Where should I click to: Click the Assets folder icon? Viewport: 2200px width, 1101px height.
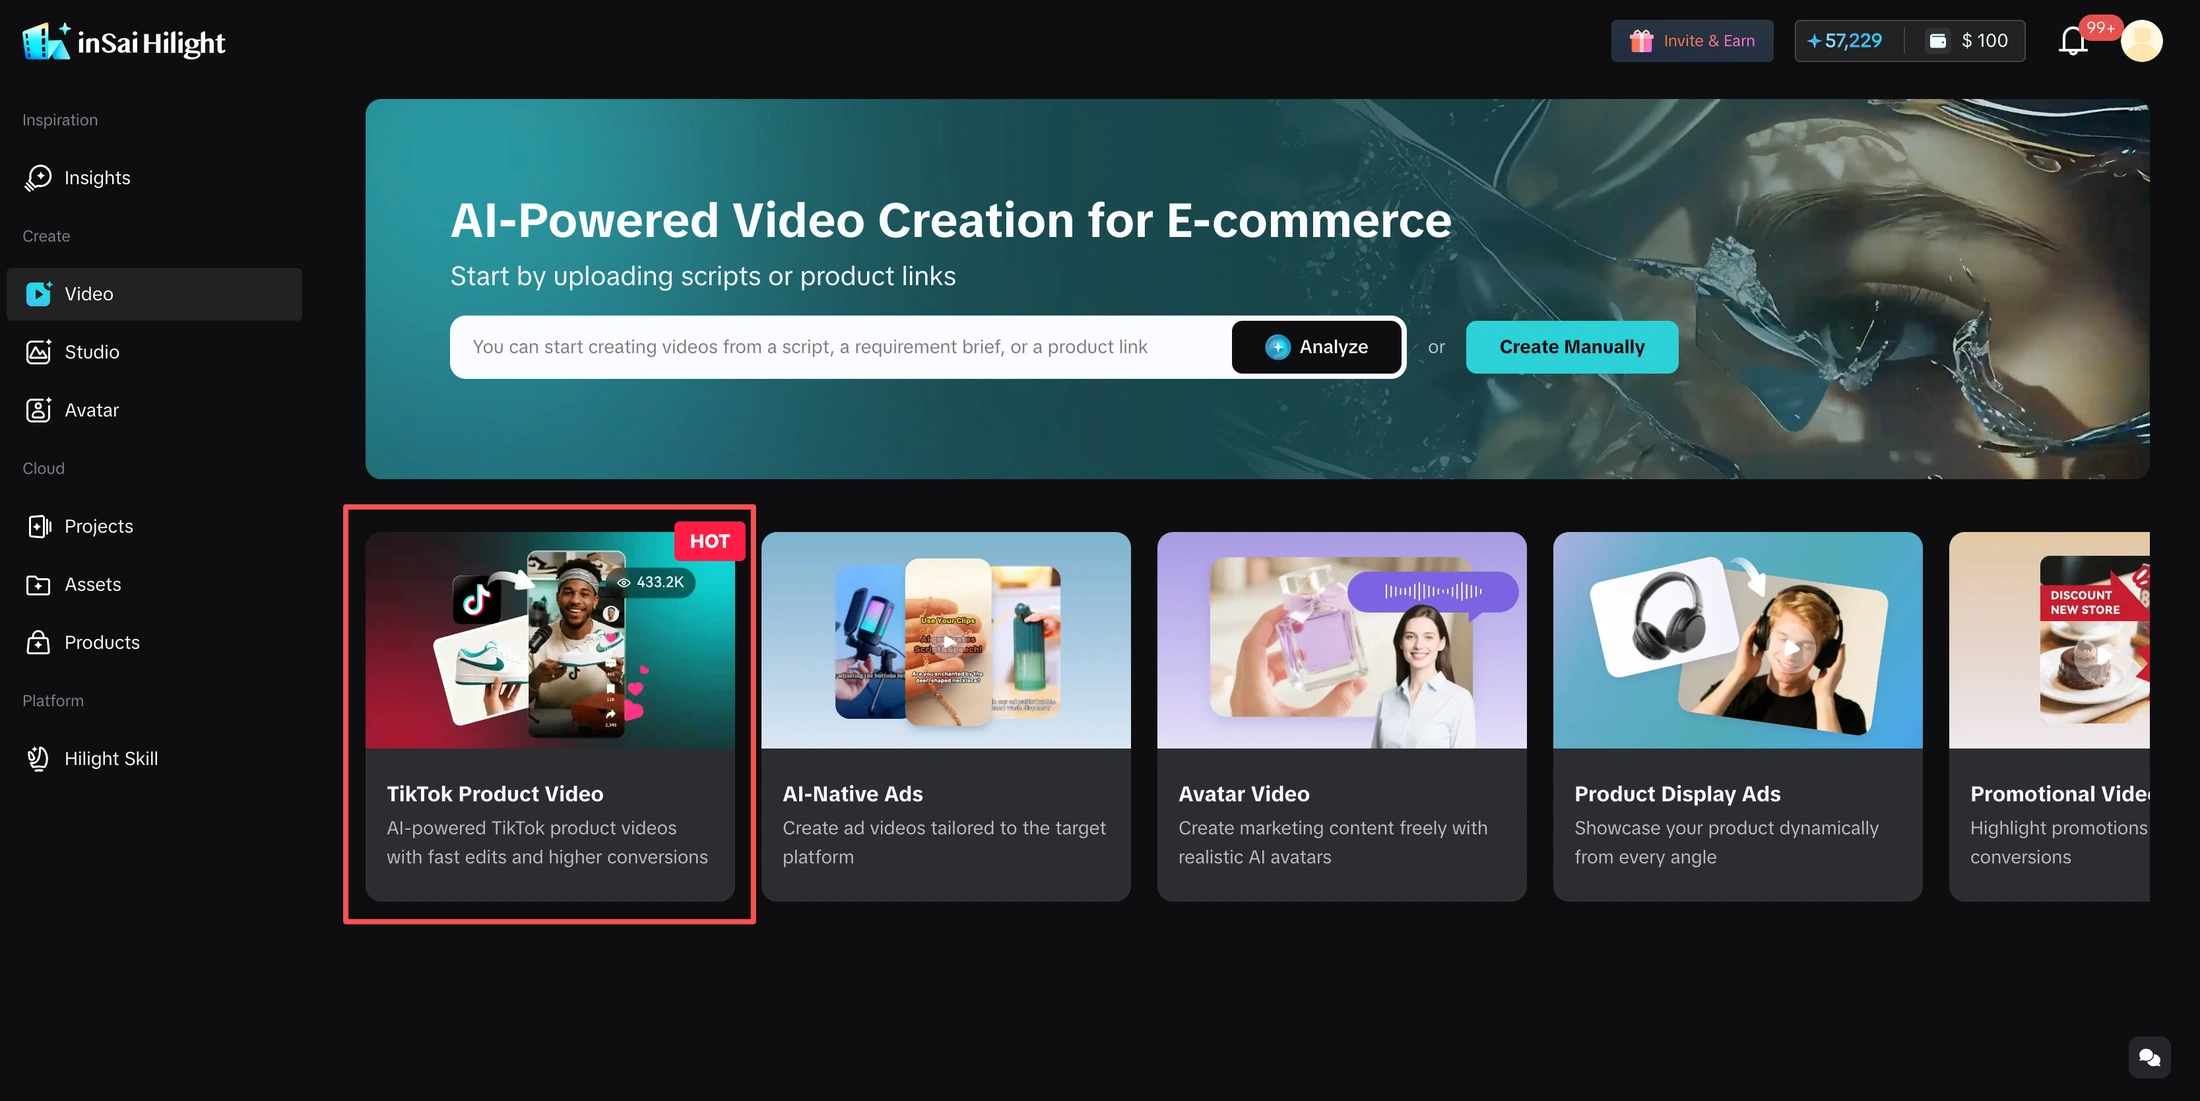[x=38, y=584]
